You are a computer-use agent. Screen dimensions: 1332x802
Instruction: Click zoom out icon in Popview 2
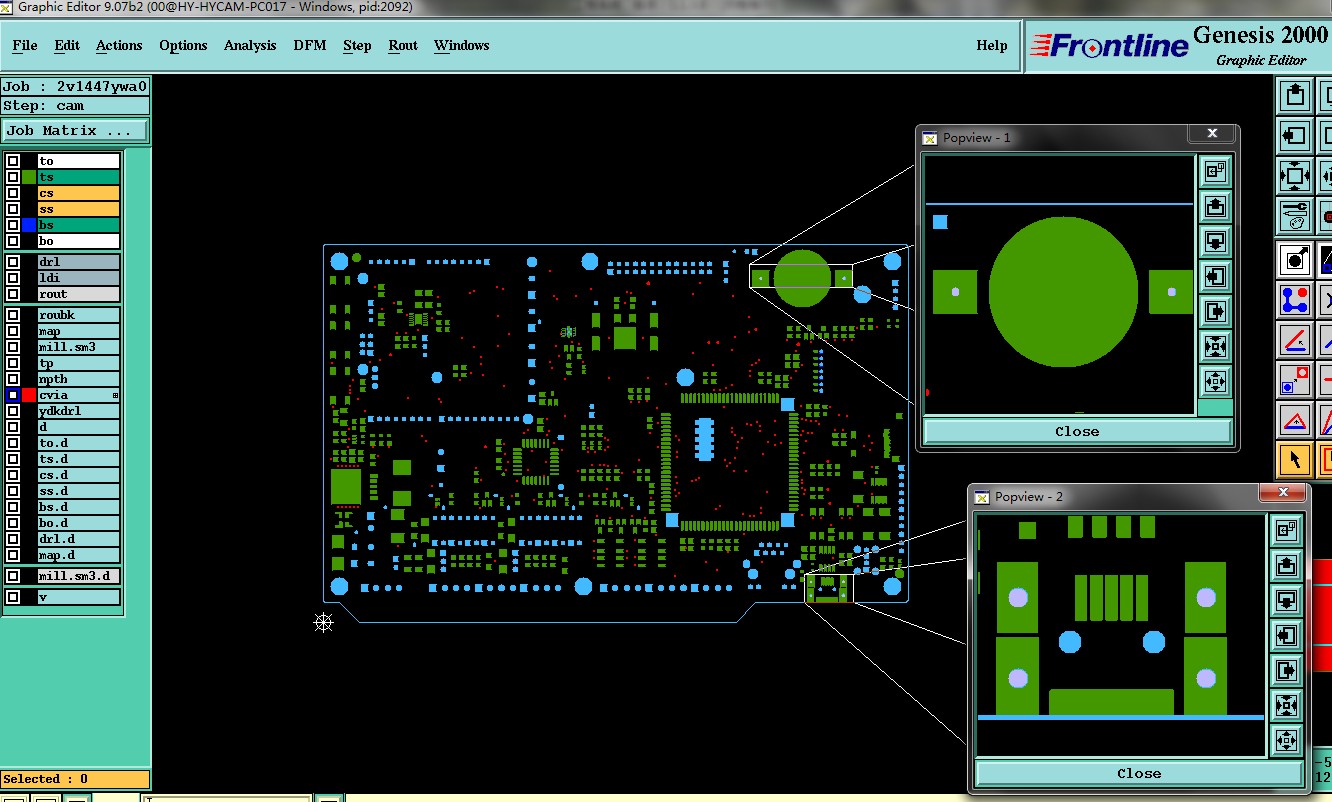coord(1286,740)
